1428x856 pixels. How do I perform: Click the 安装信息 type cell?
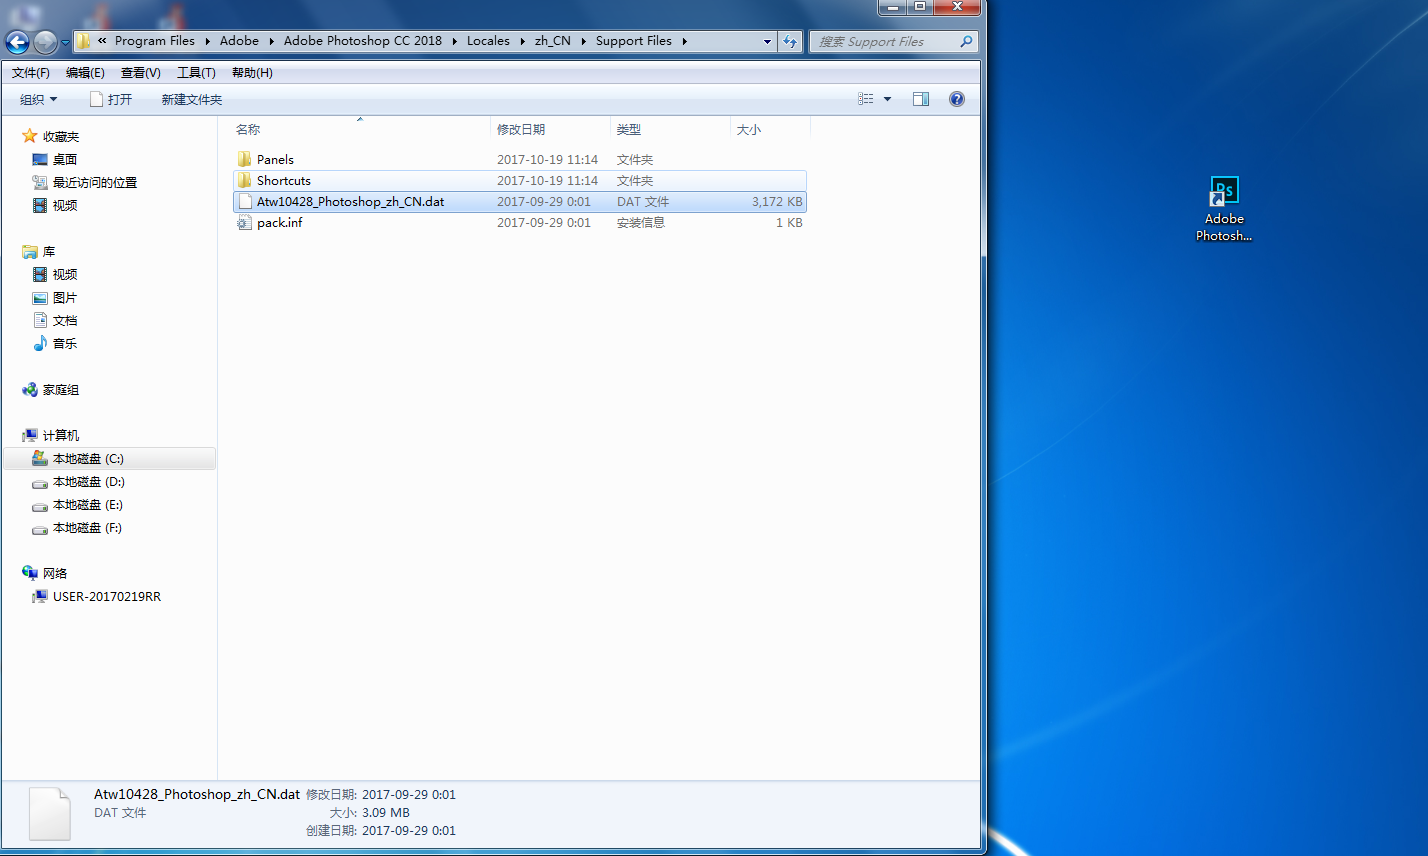pos(641,222)
